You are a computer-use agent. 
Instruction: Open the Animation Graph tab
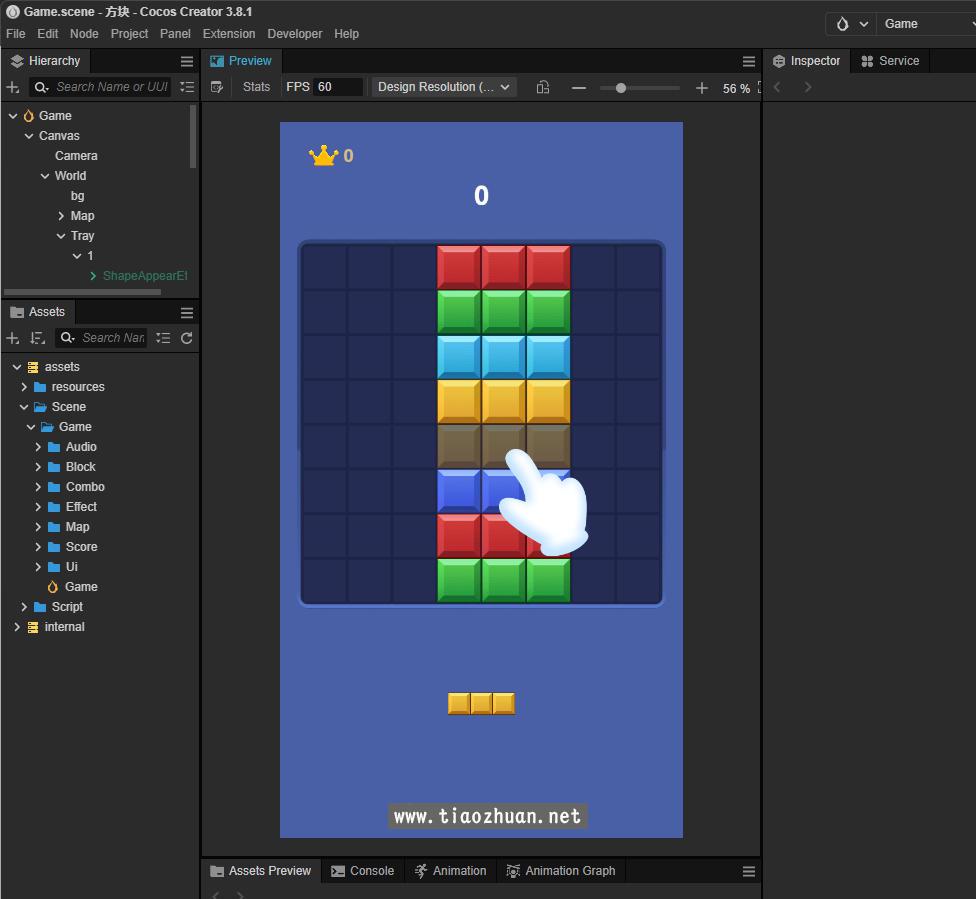(x=561, y=871)
